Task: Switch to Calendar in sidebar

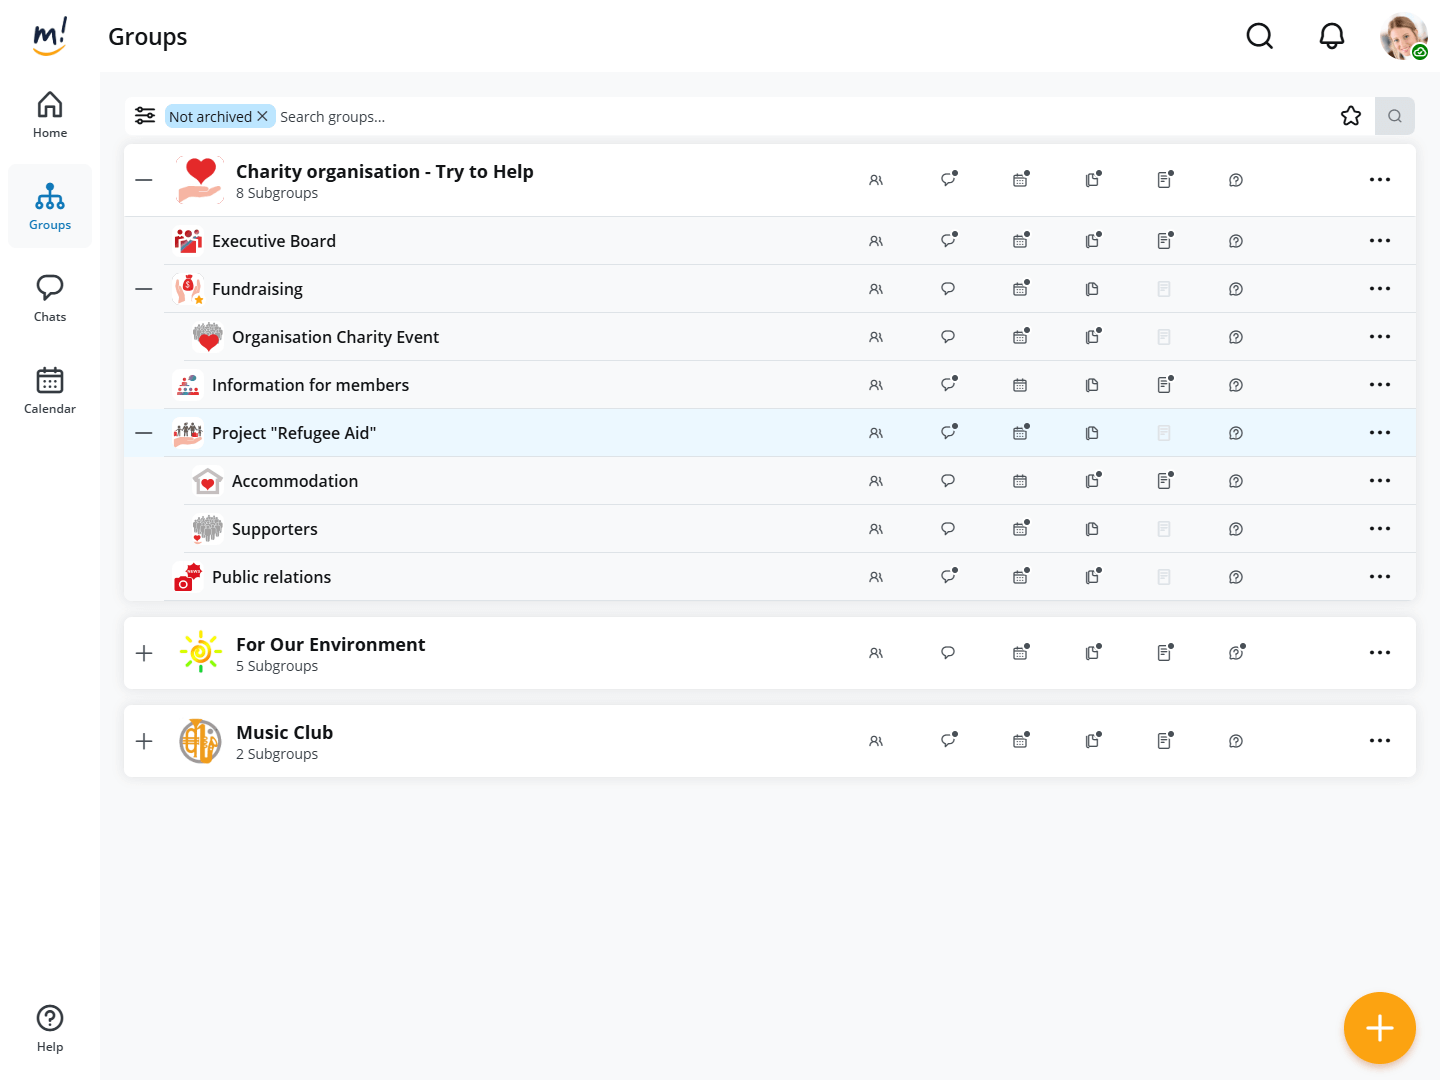Action: [50, 390]
